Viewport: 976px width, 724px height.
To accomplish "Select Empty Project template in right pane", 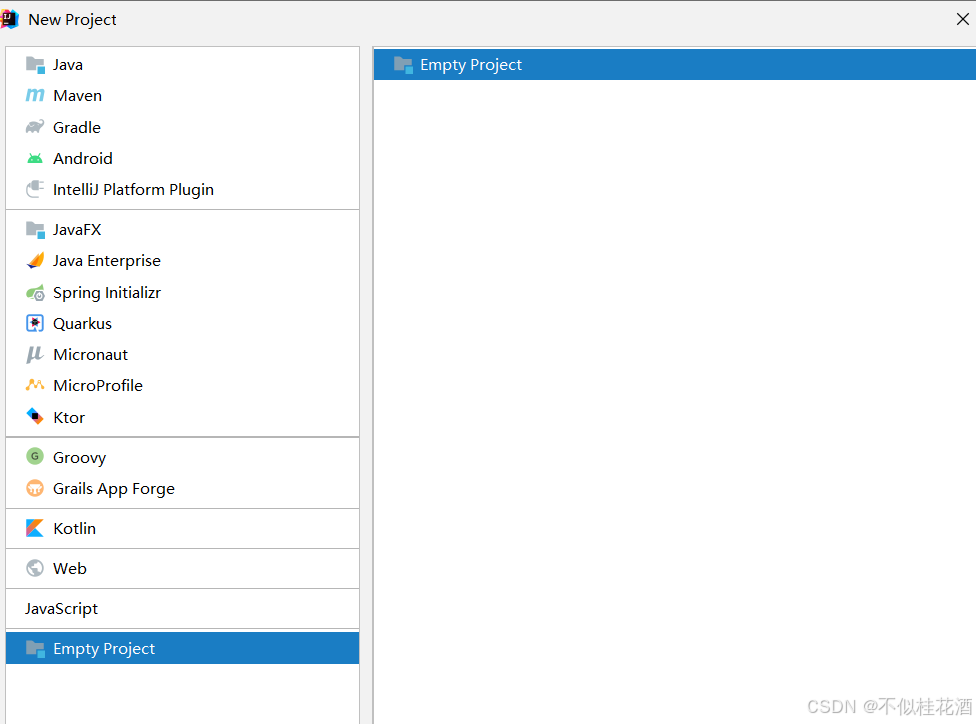I will (675, 65).
